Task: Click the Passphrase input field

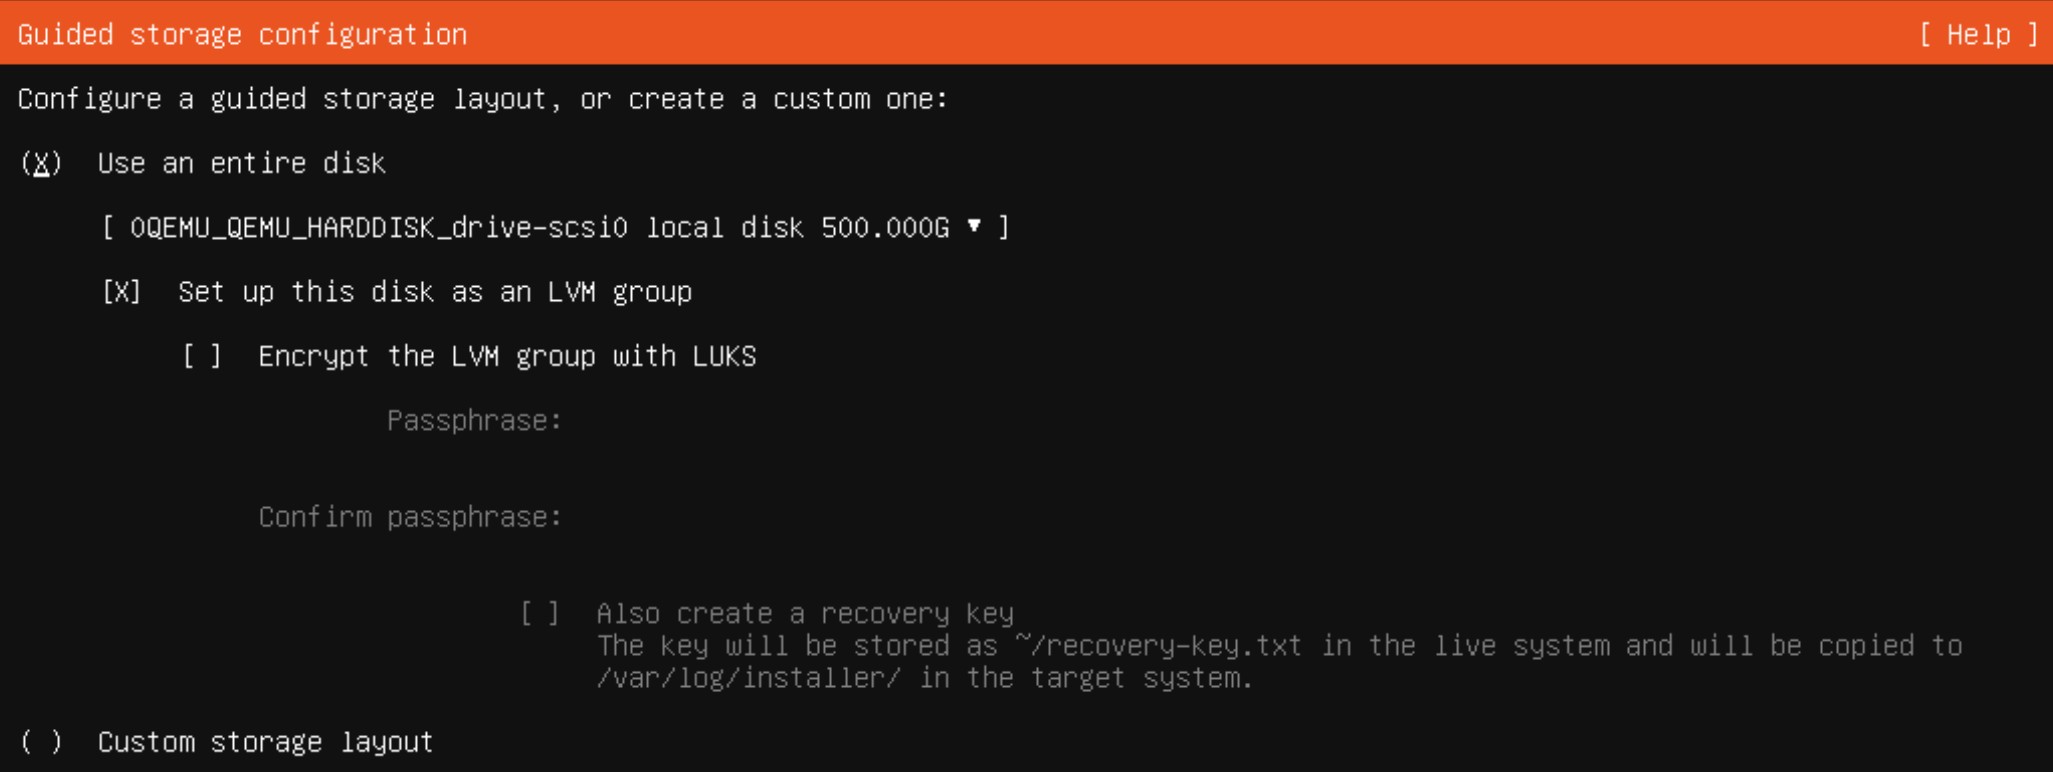Action: (700, 419)
